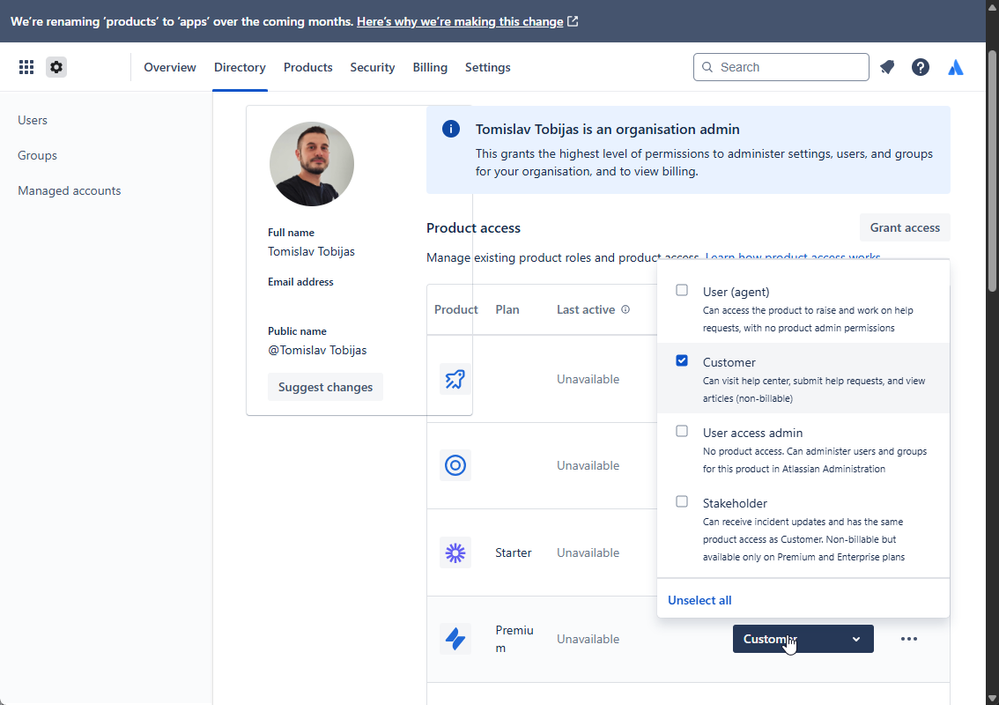Viewport: 999px width, 705px height.
Task: Click the lightning bolt product icon in Premium row
Action: click(455, 639)
